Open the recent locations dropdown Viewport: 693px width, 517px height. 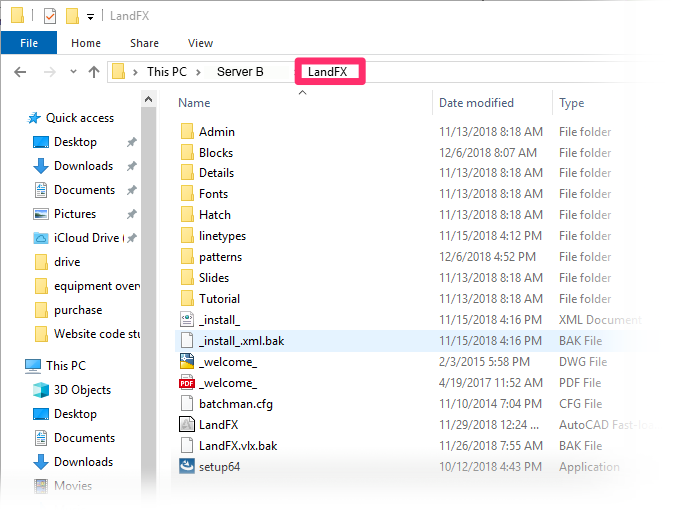[x=73, y=71]
